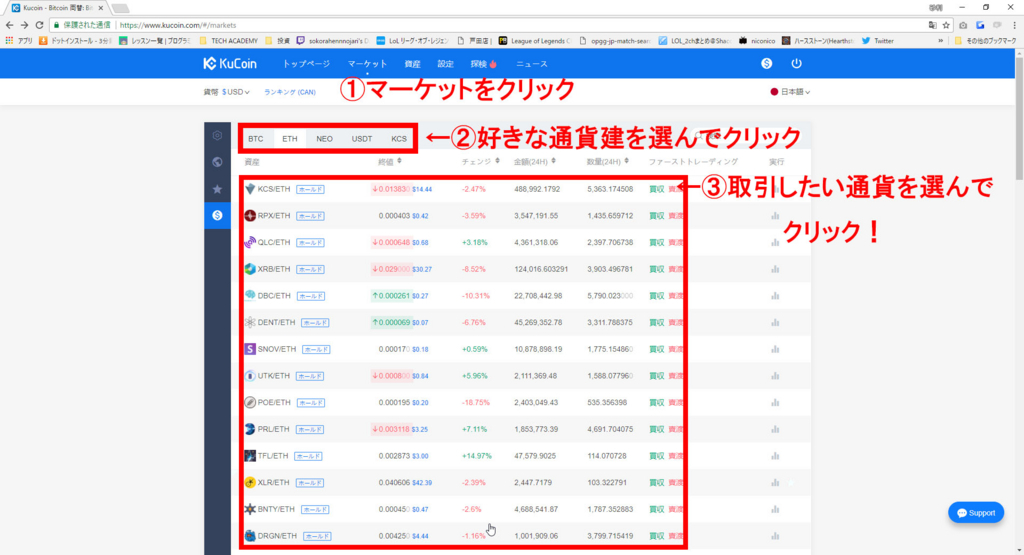Open the 設定 menu item
Image resolution: width=1024 pixels, height=555 pixels.
[x=445, y=64]
